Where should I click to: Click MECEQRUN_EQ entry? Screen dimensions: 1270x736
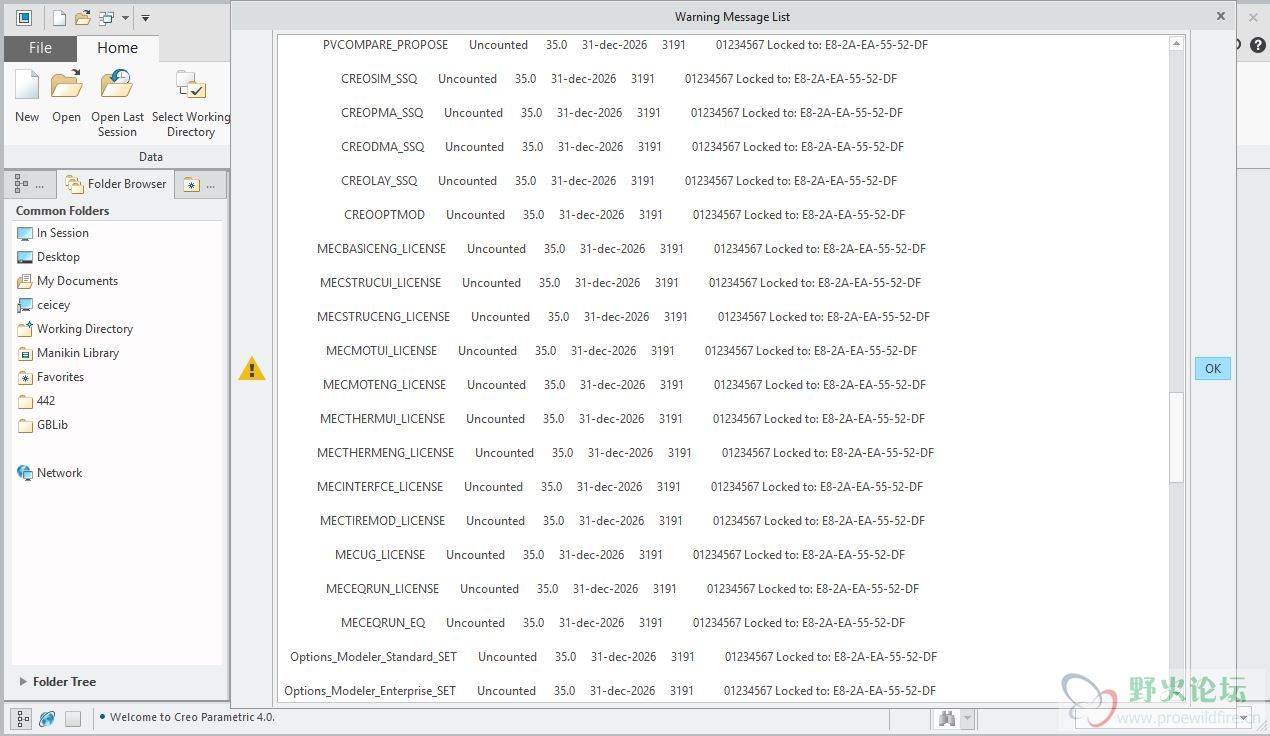623,623
